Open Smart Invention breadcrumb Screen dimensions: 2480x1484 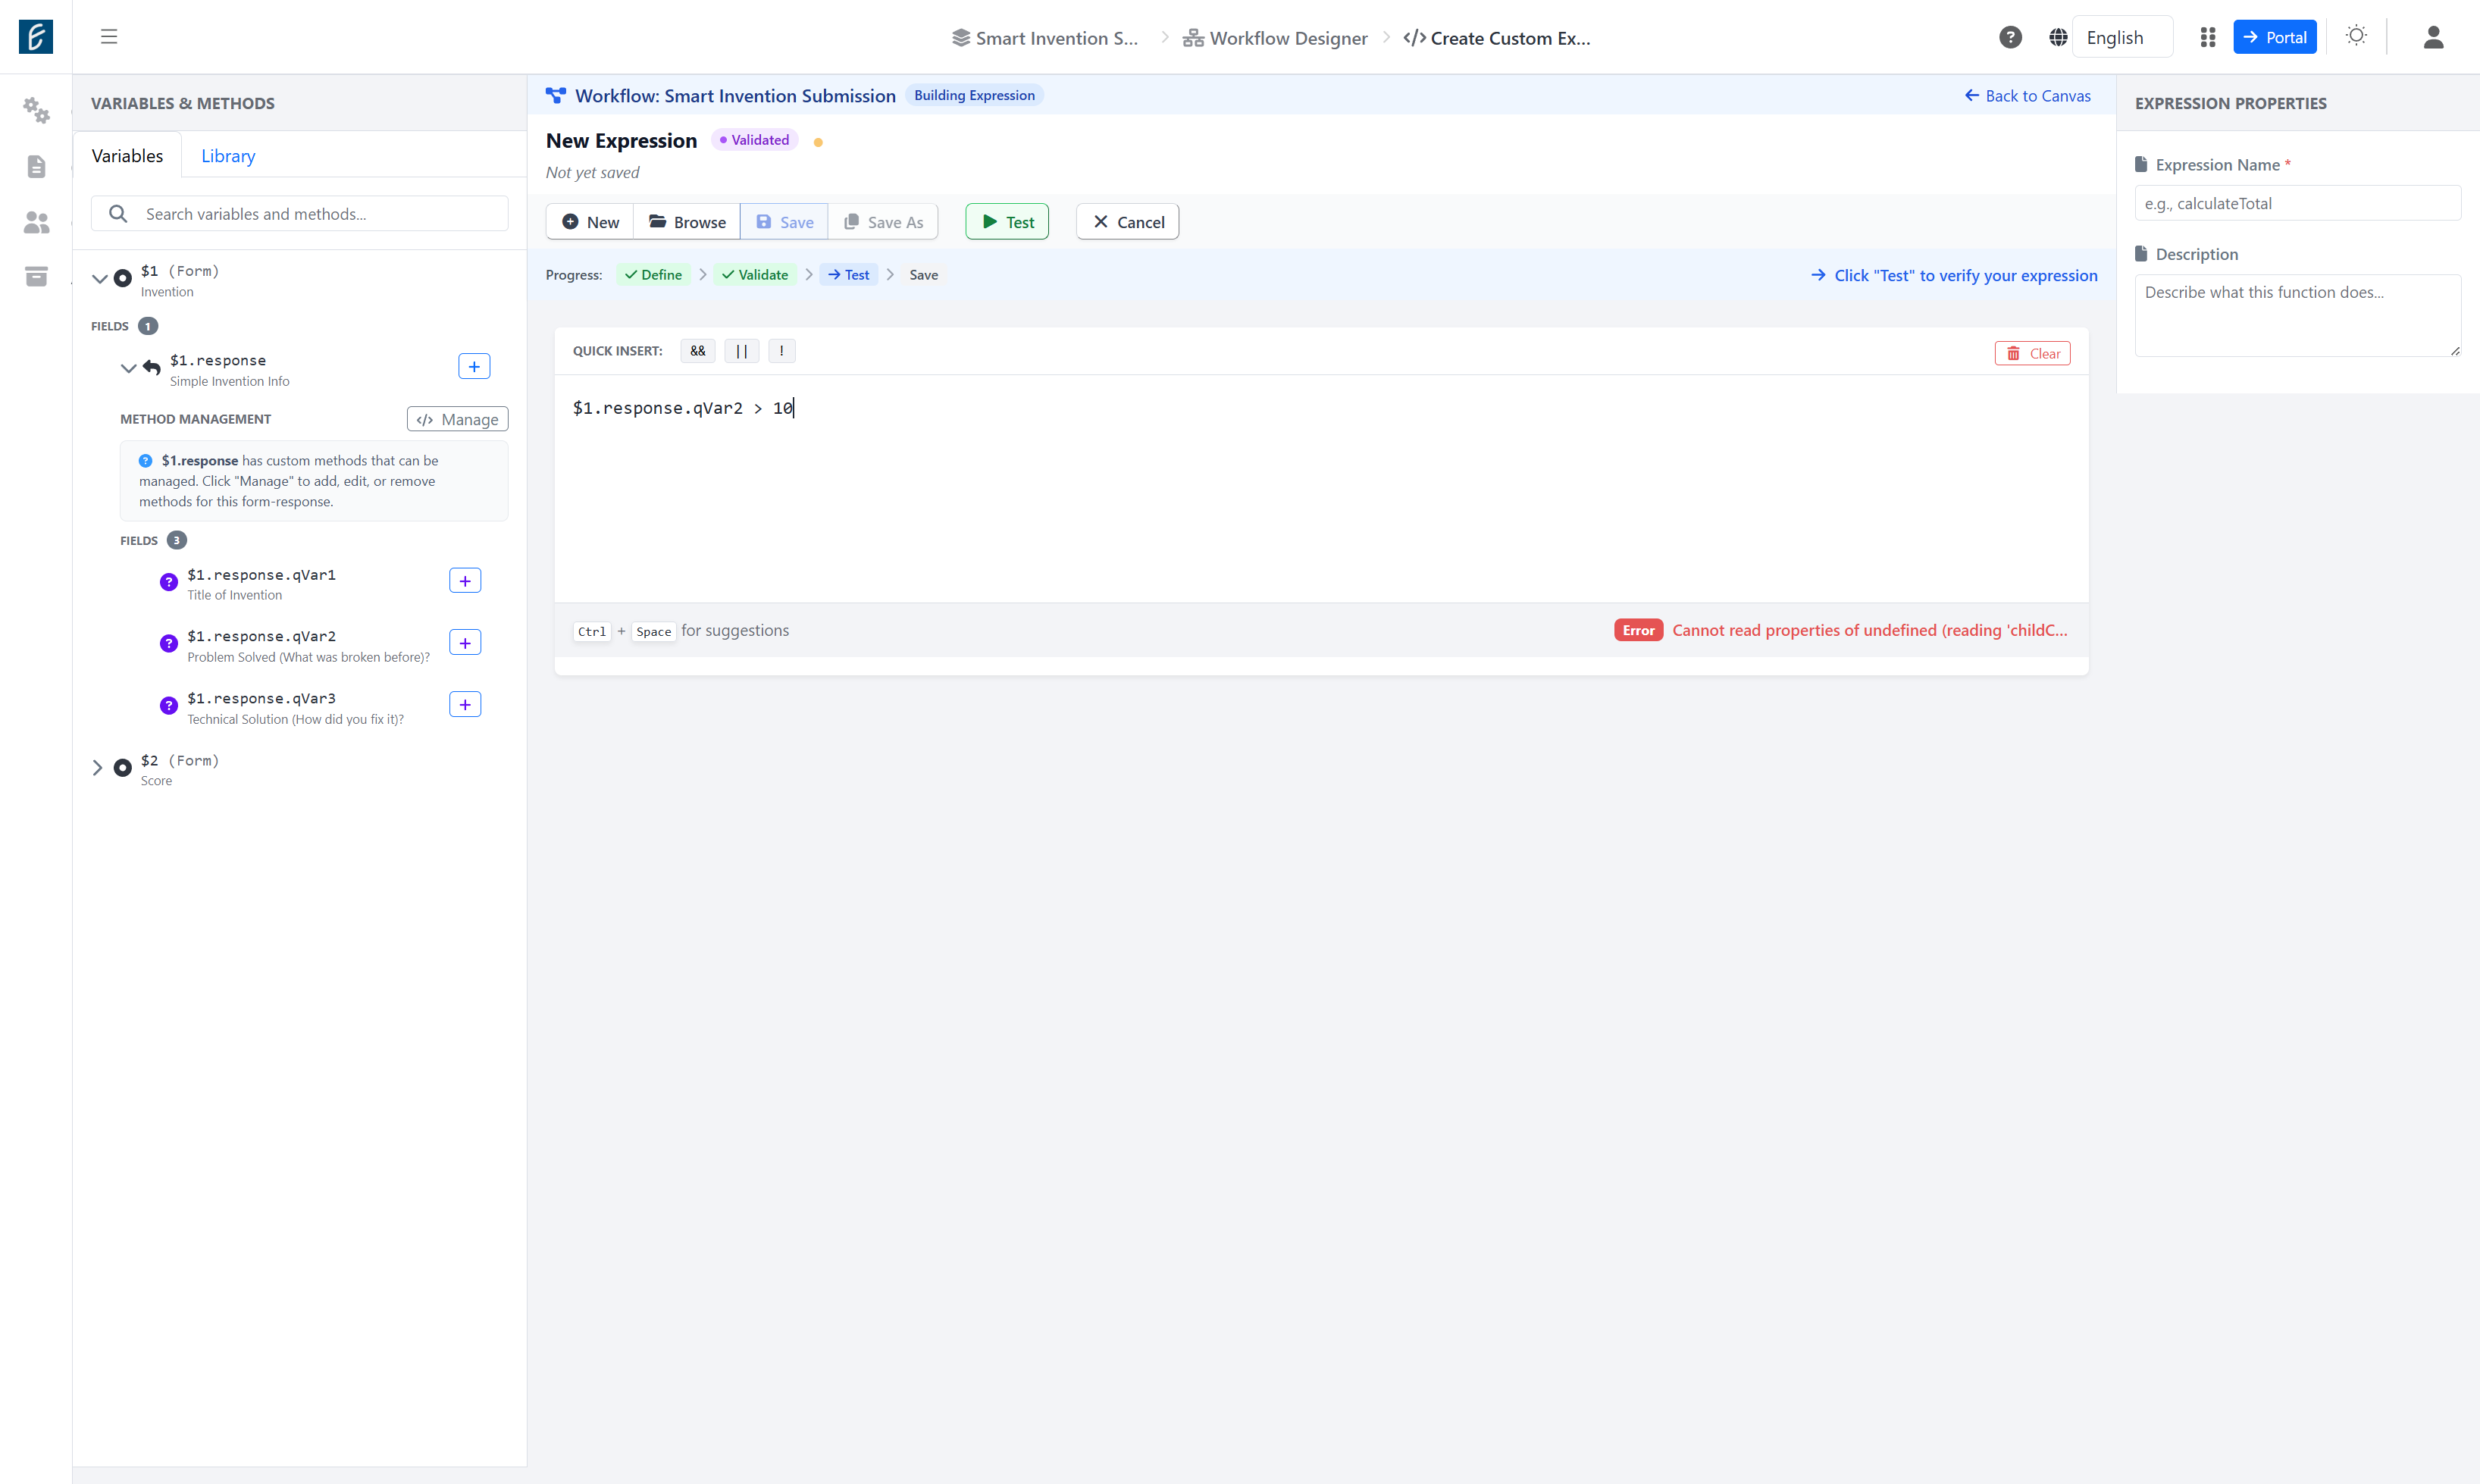[x=1045, y=38]
